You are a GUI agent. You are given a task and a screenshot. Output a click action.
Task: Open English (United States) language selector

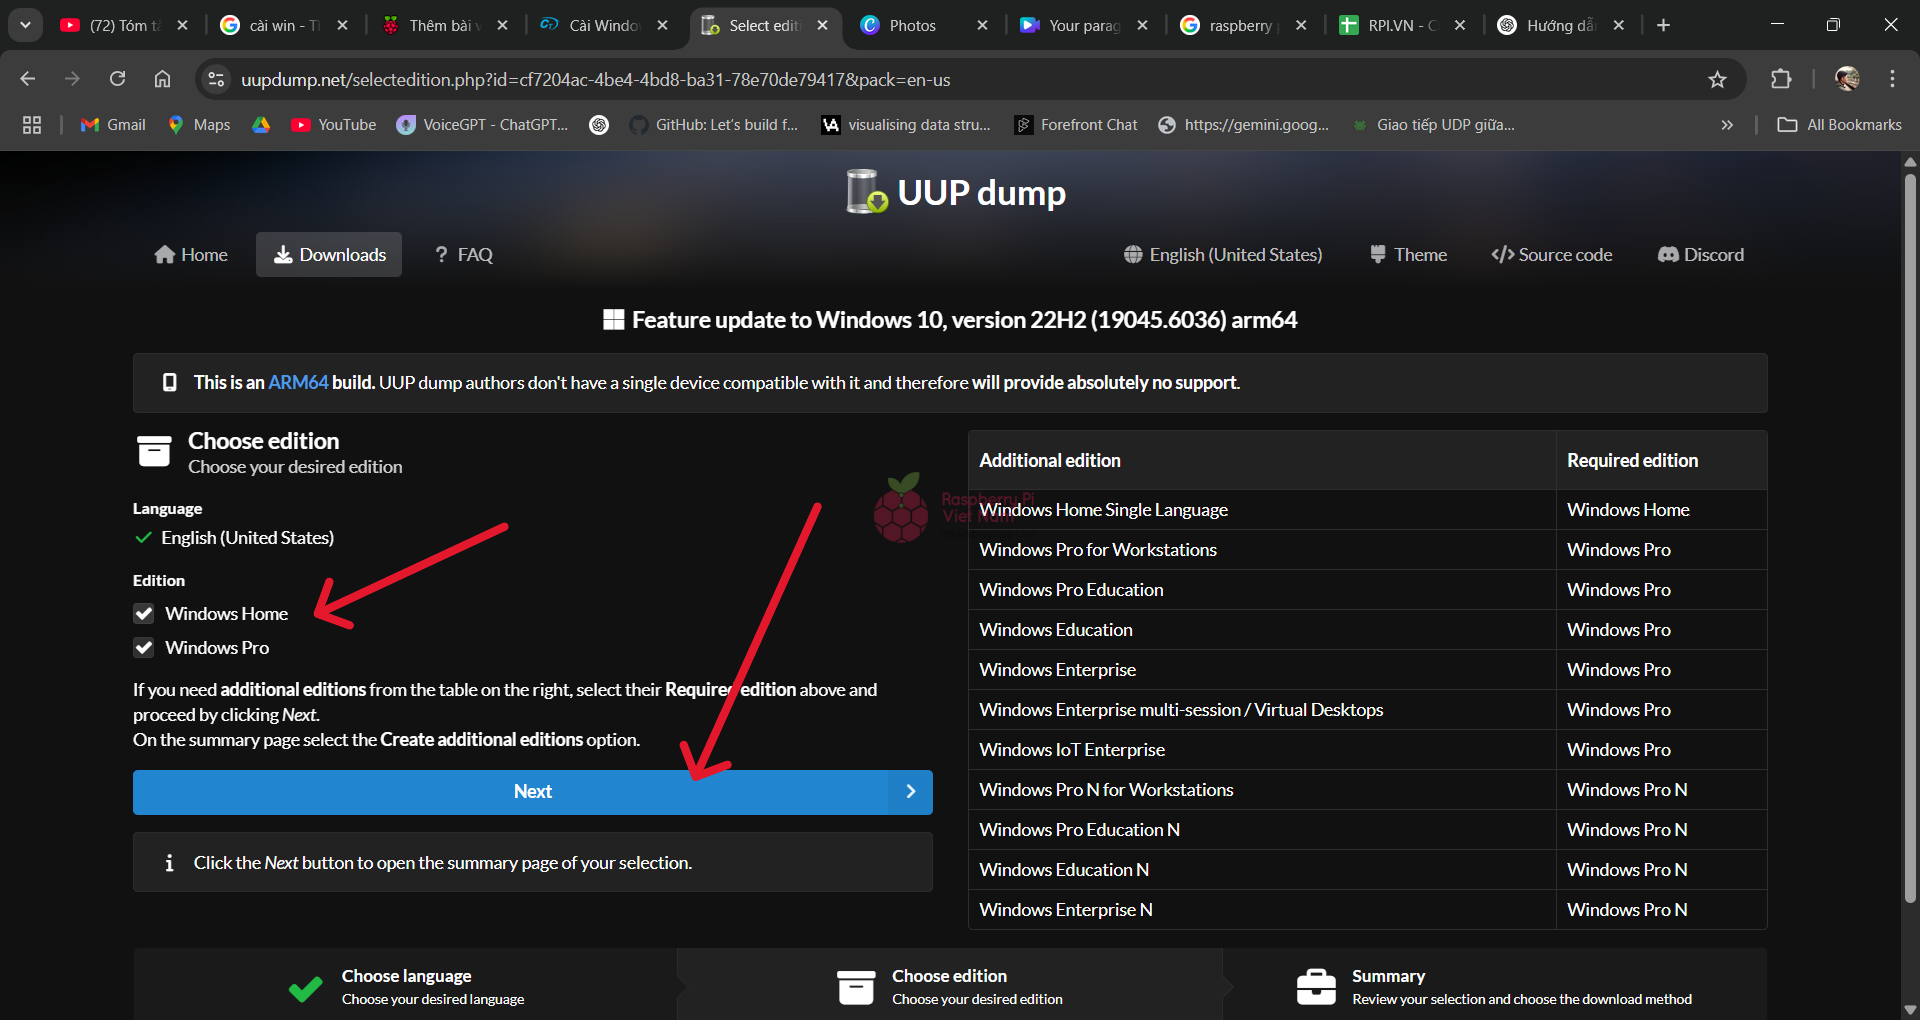tap(1222, 255)
